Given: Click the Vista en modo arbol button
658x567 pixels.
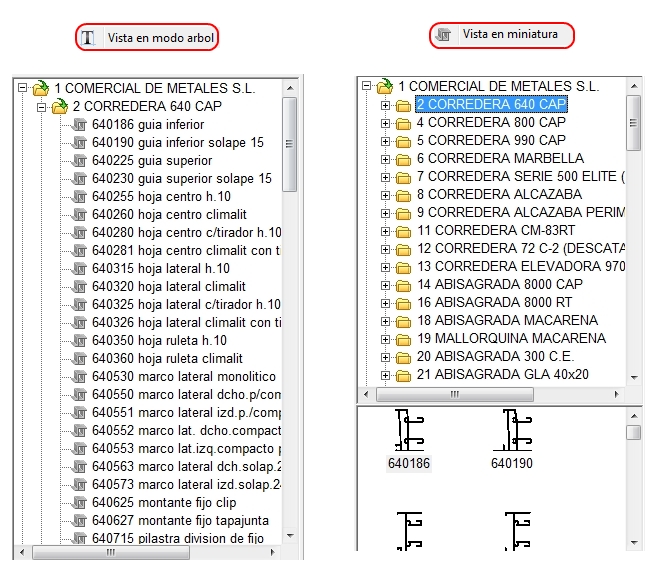Looking at the screenshot, I should coord(147,37).
